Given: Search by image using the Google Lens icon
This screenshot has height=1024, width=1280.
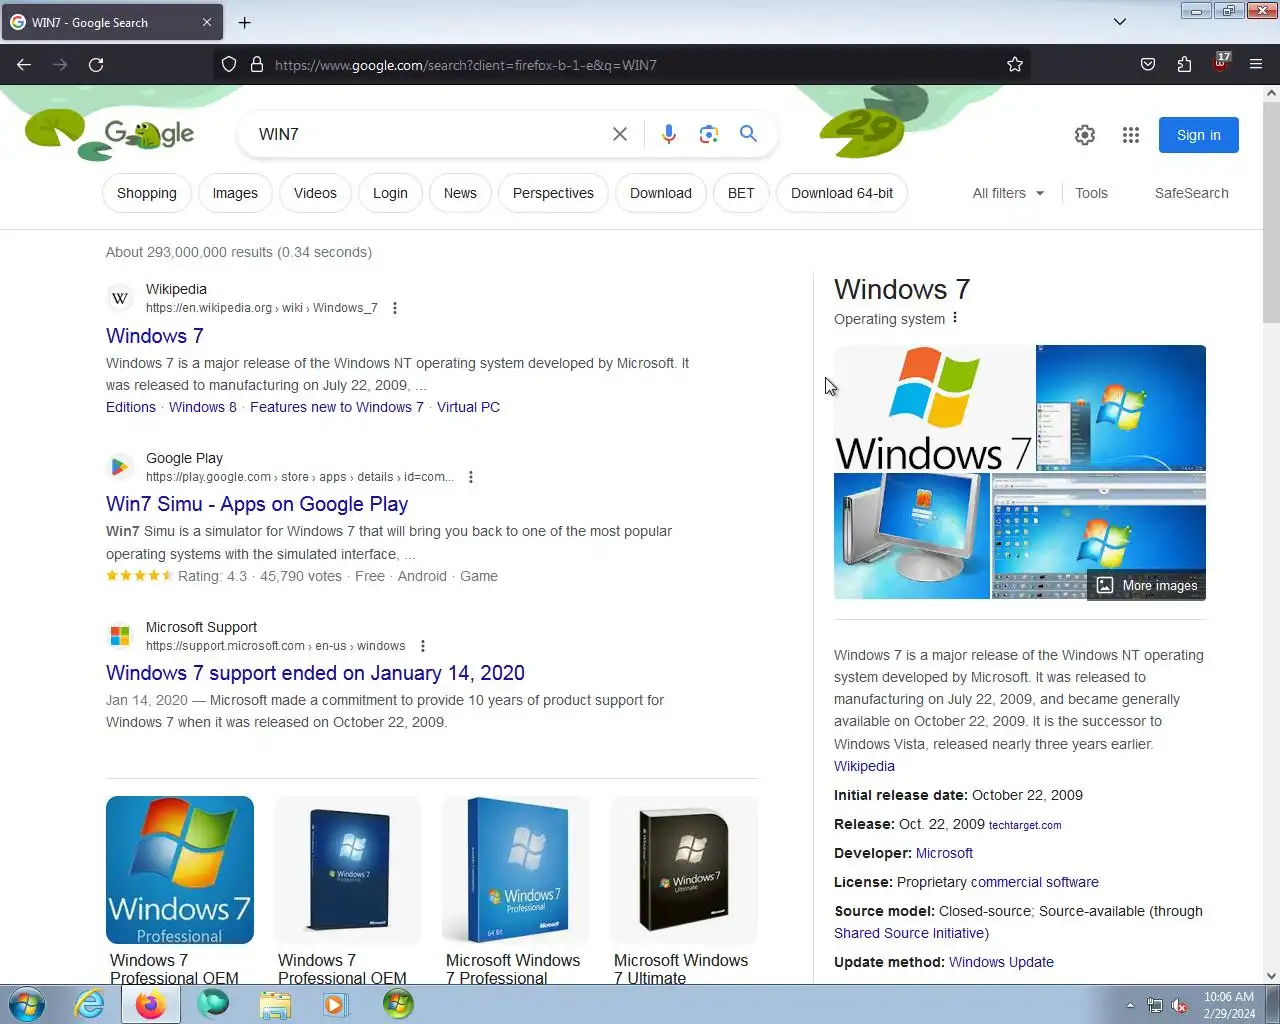Looking at the screenshot, I should [x=709, y=134].
